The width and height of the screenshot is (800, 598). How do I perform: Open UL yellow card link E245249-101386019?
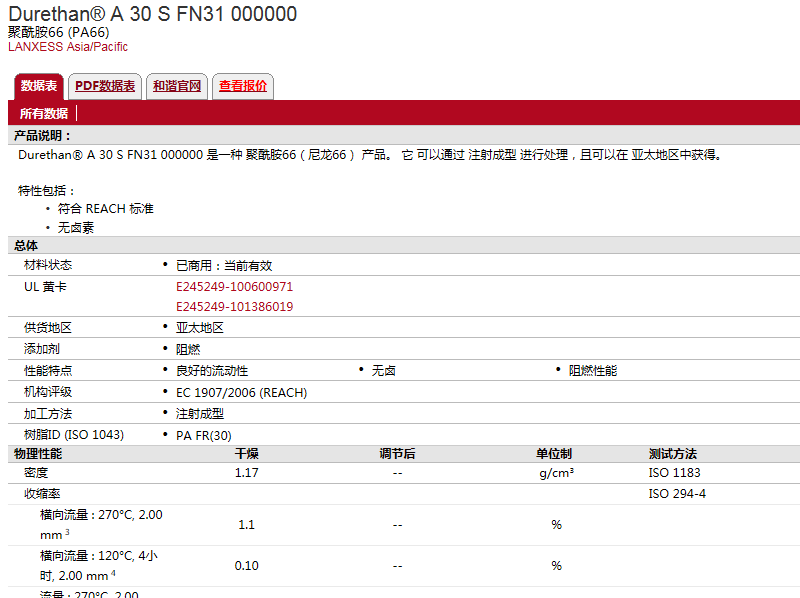click(235, 307)
